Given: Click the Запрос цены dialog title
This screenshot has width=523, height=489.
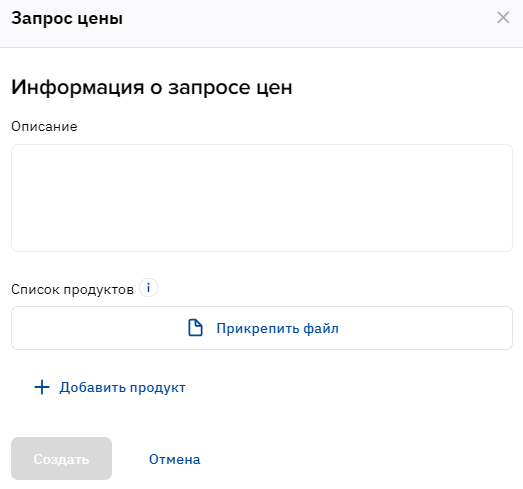Looking at the screenshot, I should [x=67, y=18].
